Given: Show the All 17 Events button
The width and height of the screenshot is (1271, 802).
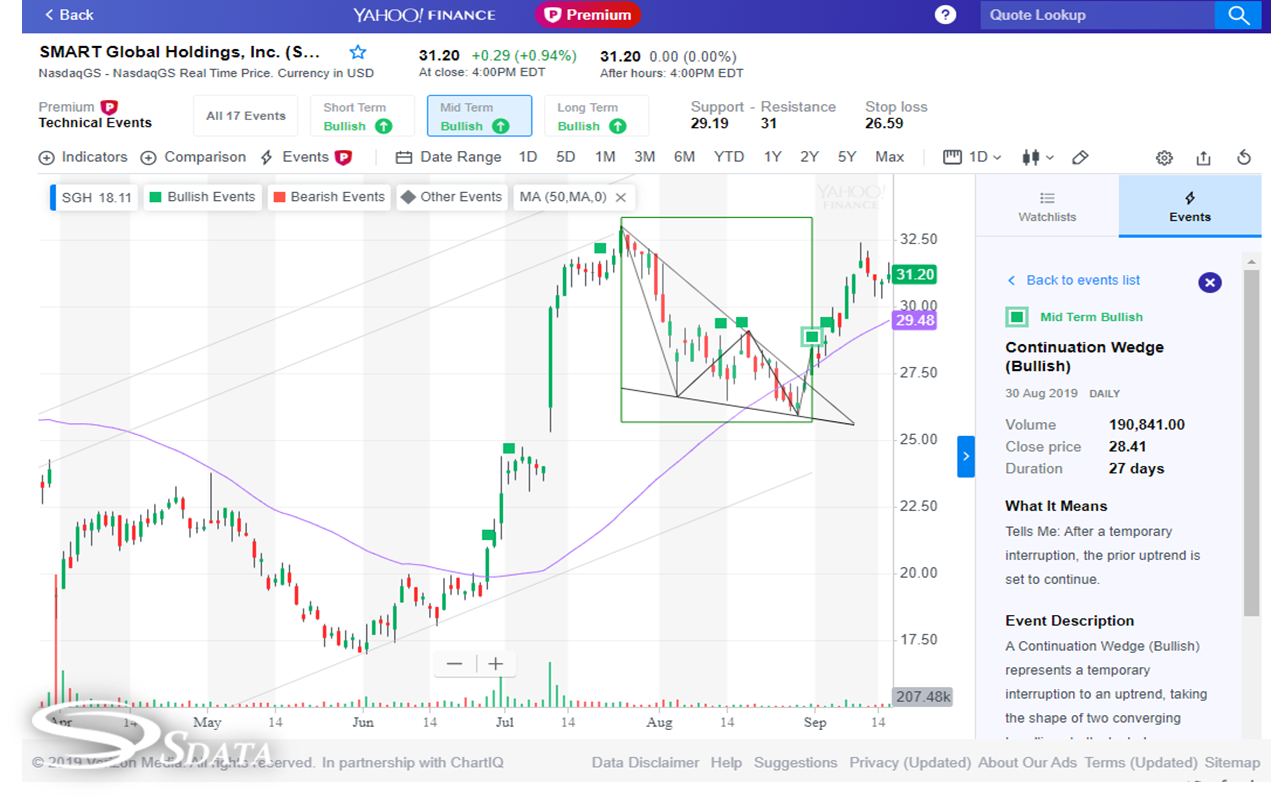Looking at the screenshot, I should coord(246,116).
